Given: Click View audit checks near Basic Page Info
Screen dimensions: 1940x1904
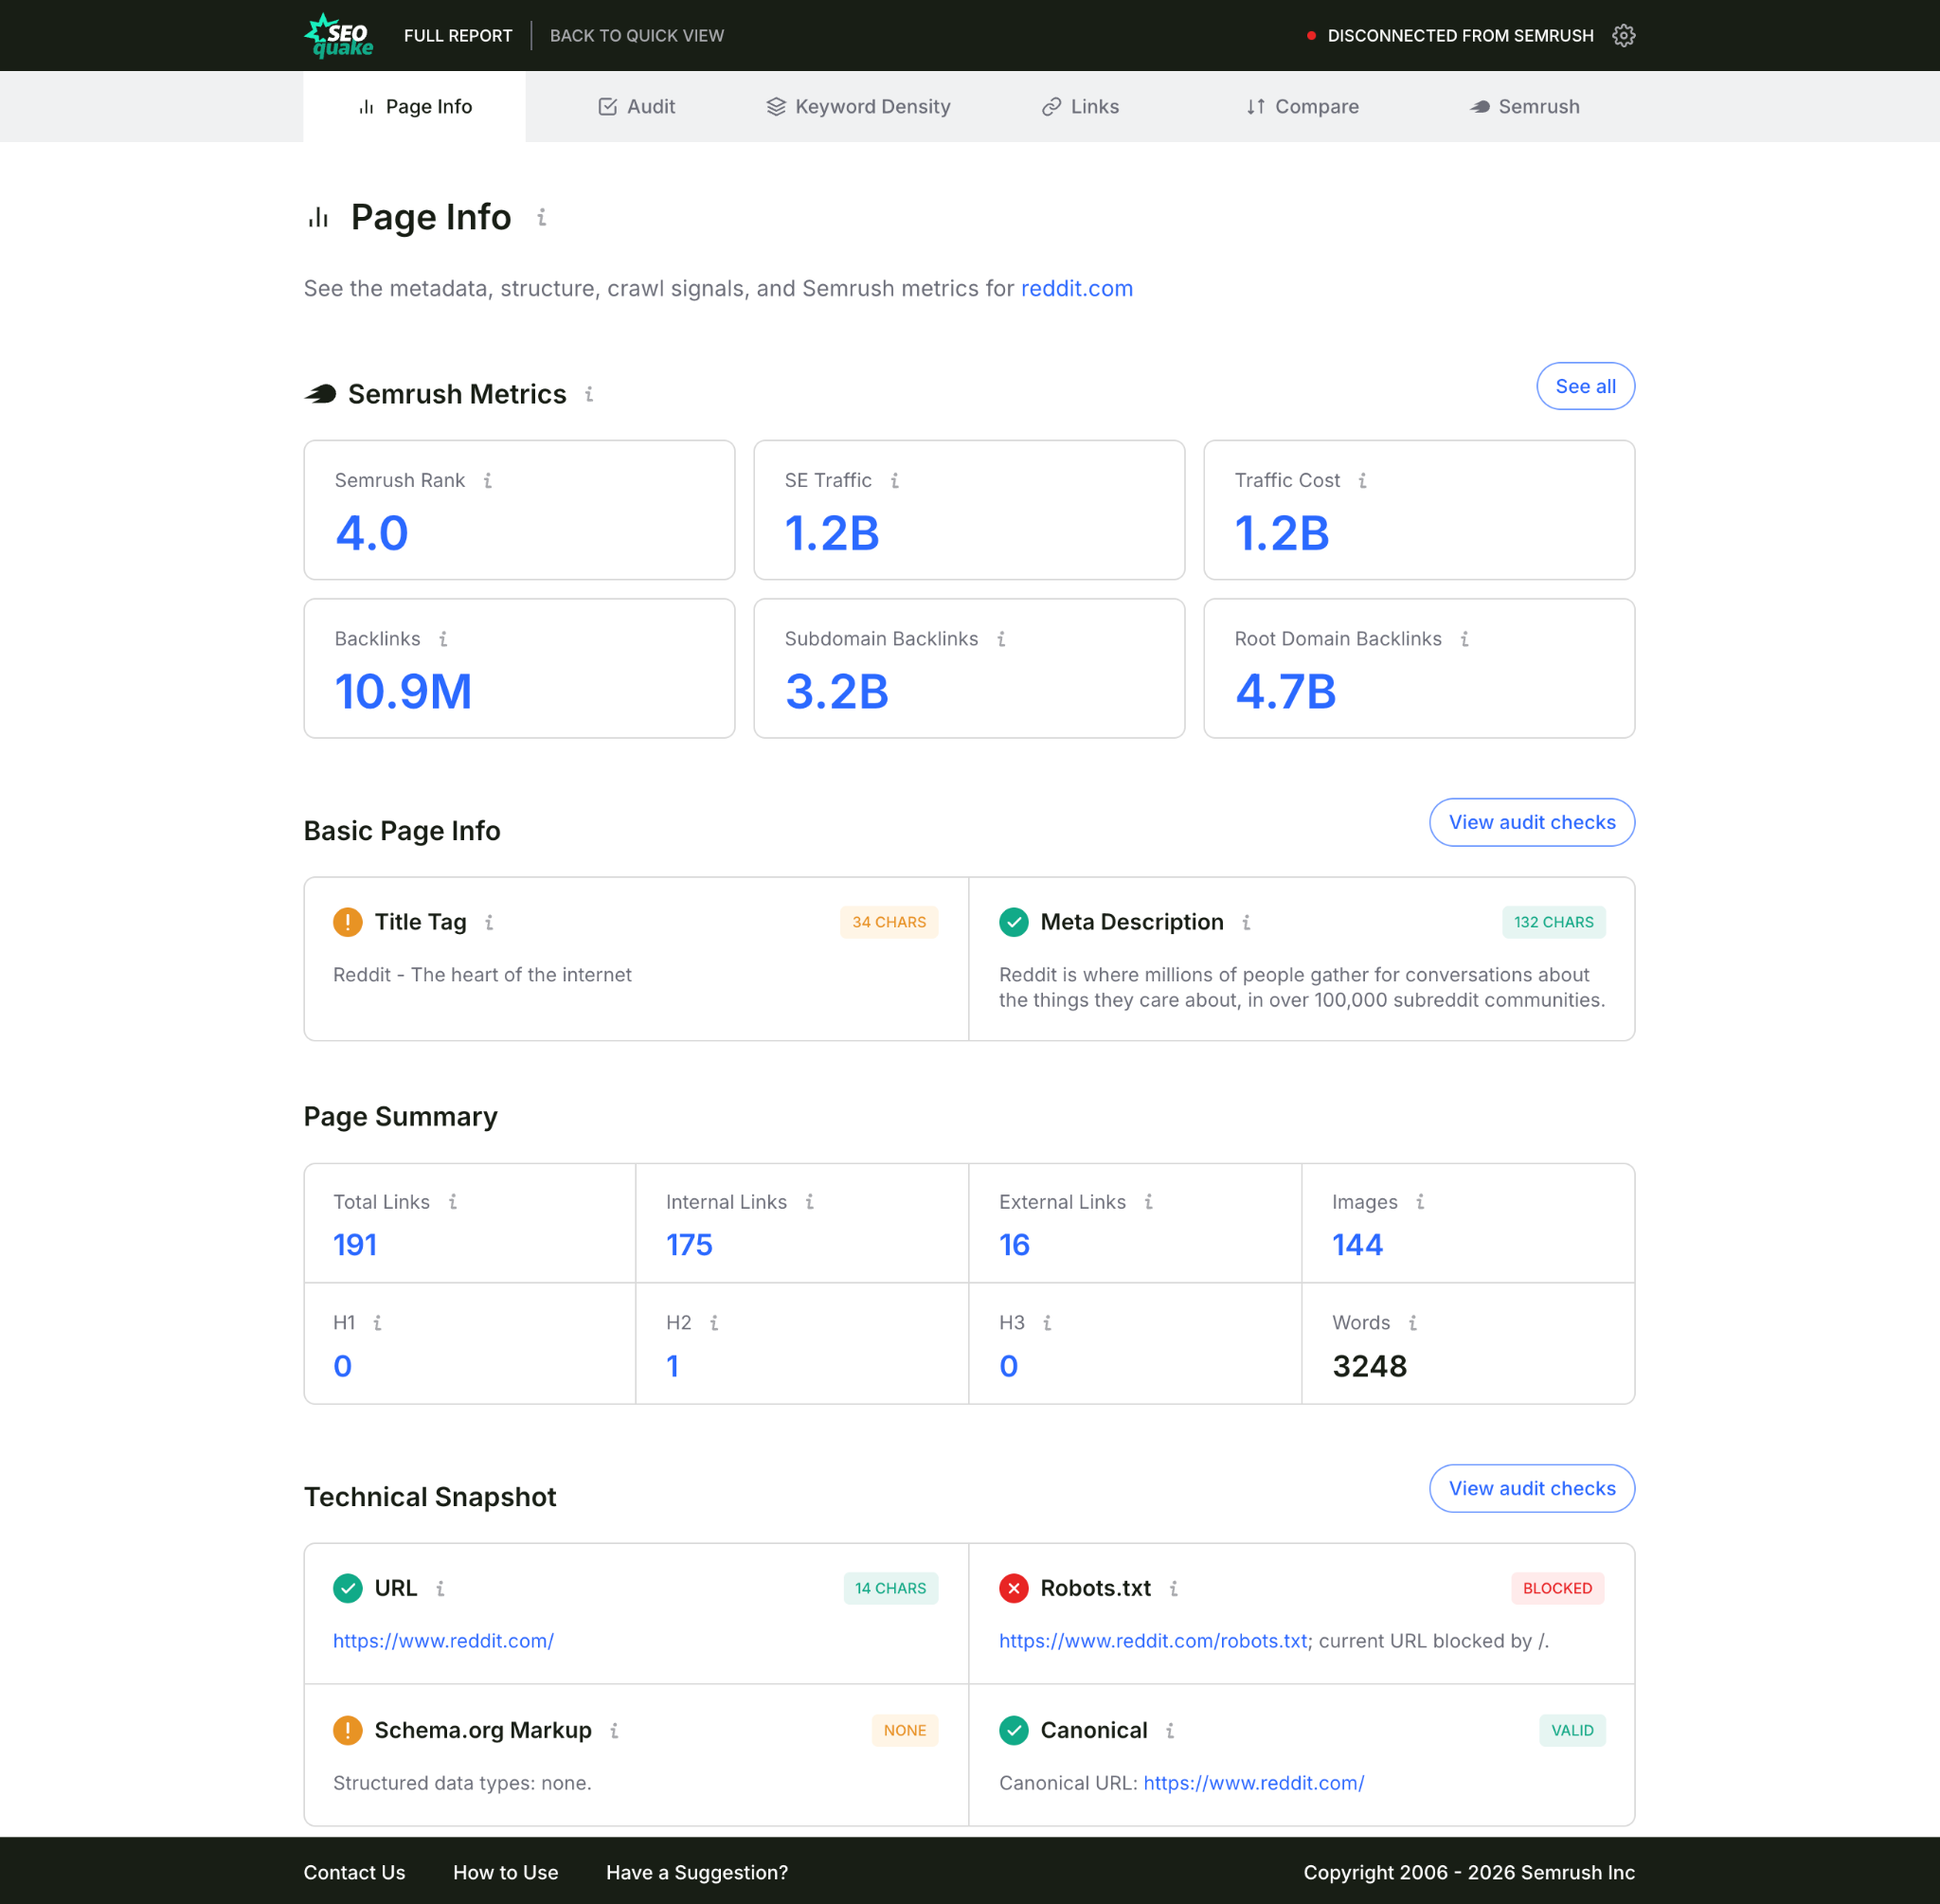Looking at the screenshot, I should (x=1532, y=822).
